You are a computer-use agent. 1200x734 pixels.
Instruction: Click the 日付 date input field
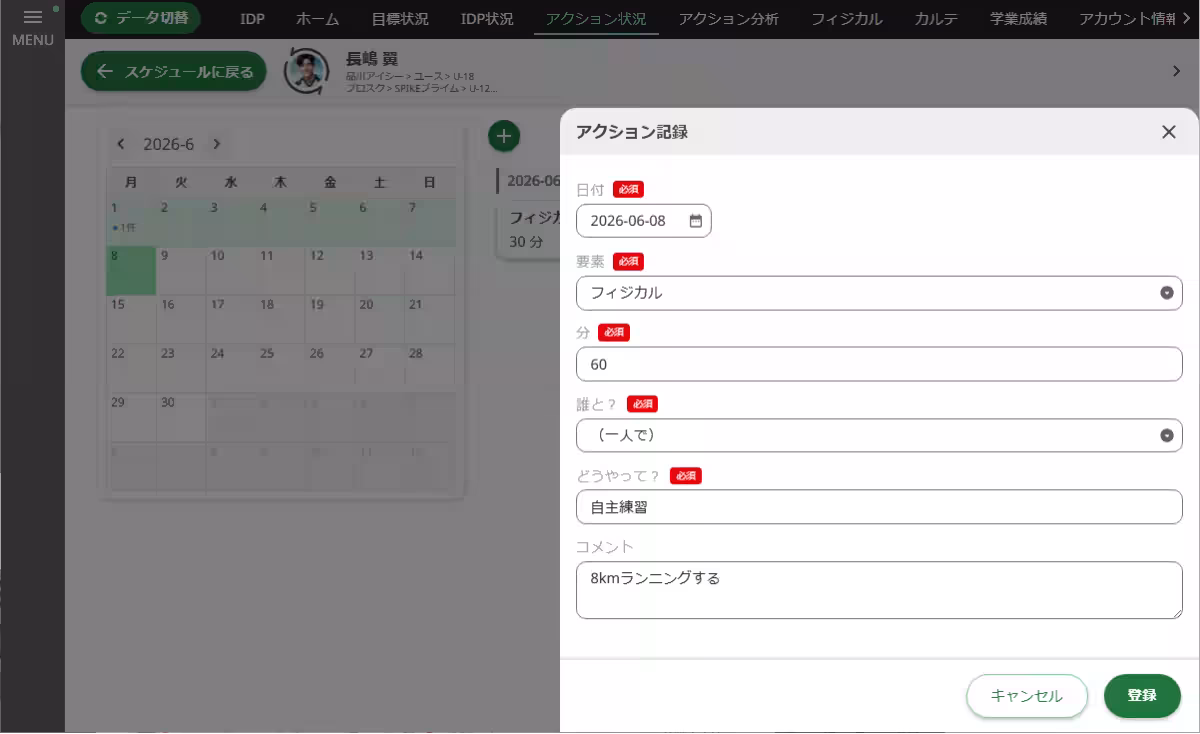tap(644, 221)
